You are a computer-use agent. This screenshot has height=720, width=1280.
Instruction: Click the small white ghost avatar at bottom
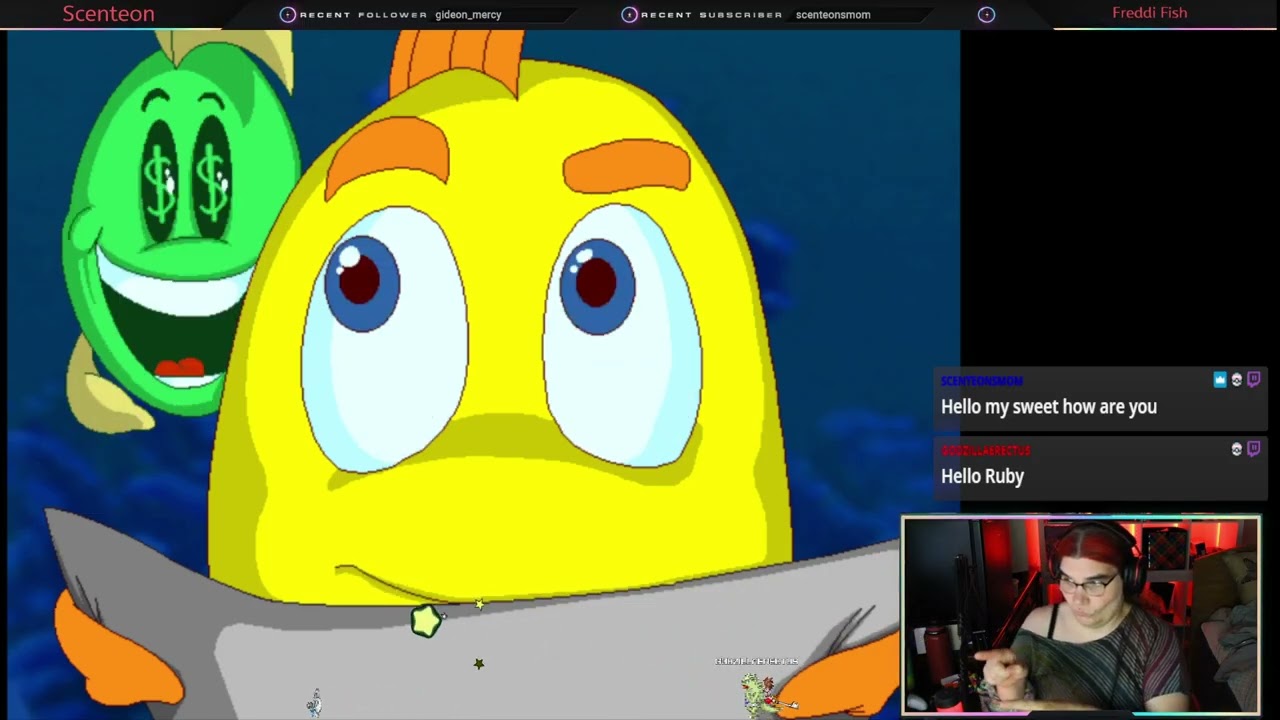pyautogui.click(x=315, y=703)
